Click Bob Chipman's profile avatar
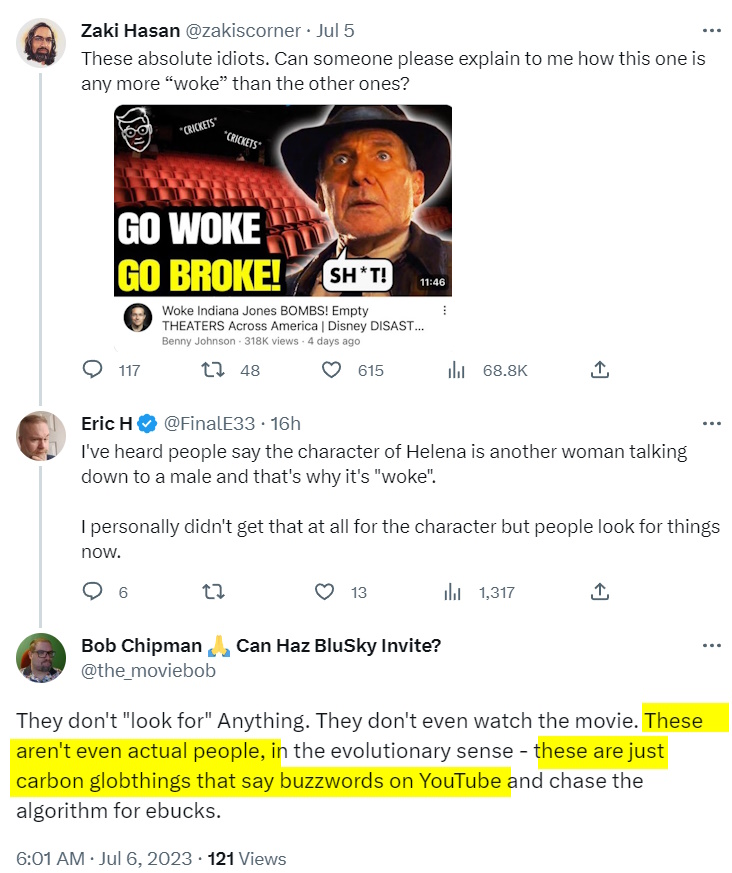This screenshot has height=873, width=732. coord(42,656)
